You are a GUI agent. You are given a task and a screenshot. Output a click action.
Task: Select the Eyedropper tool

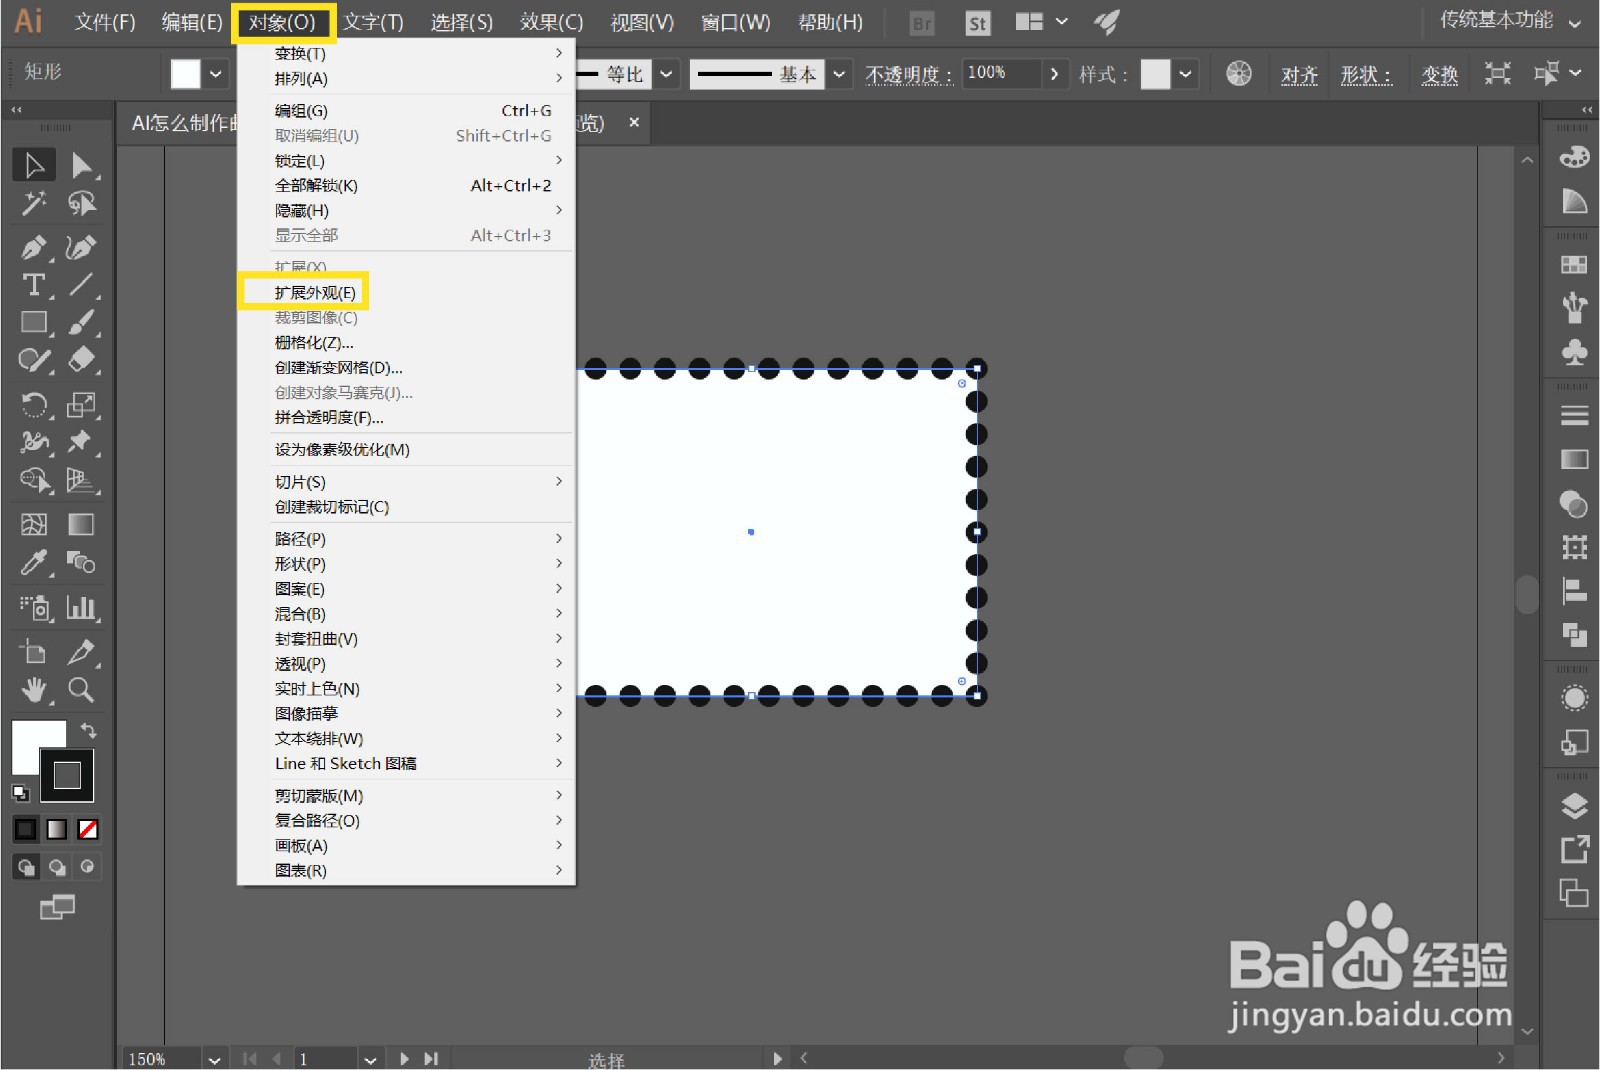click(x=34, y=563)
